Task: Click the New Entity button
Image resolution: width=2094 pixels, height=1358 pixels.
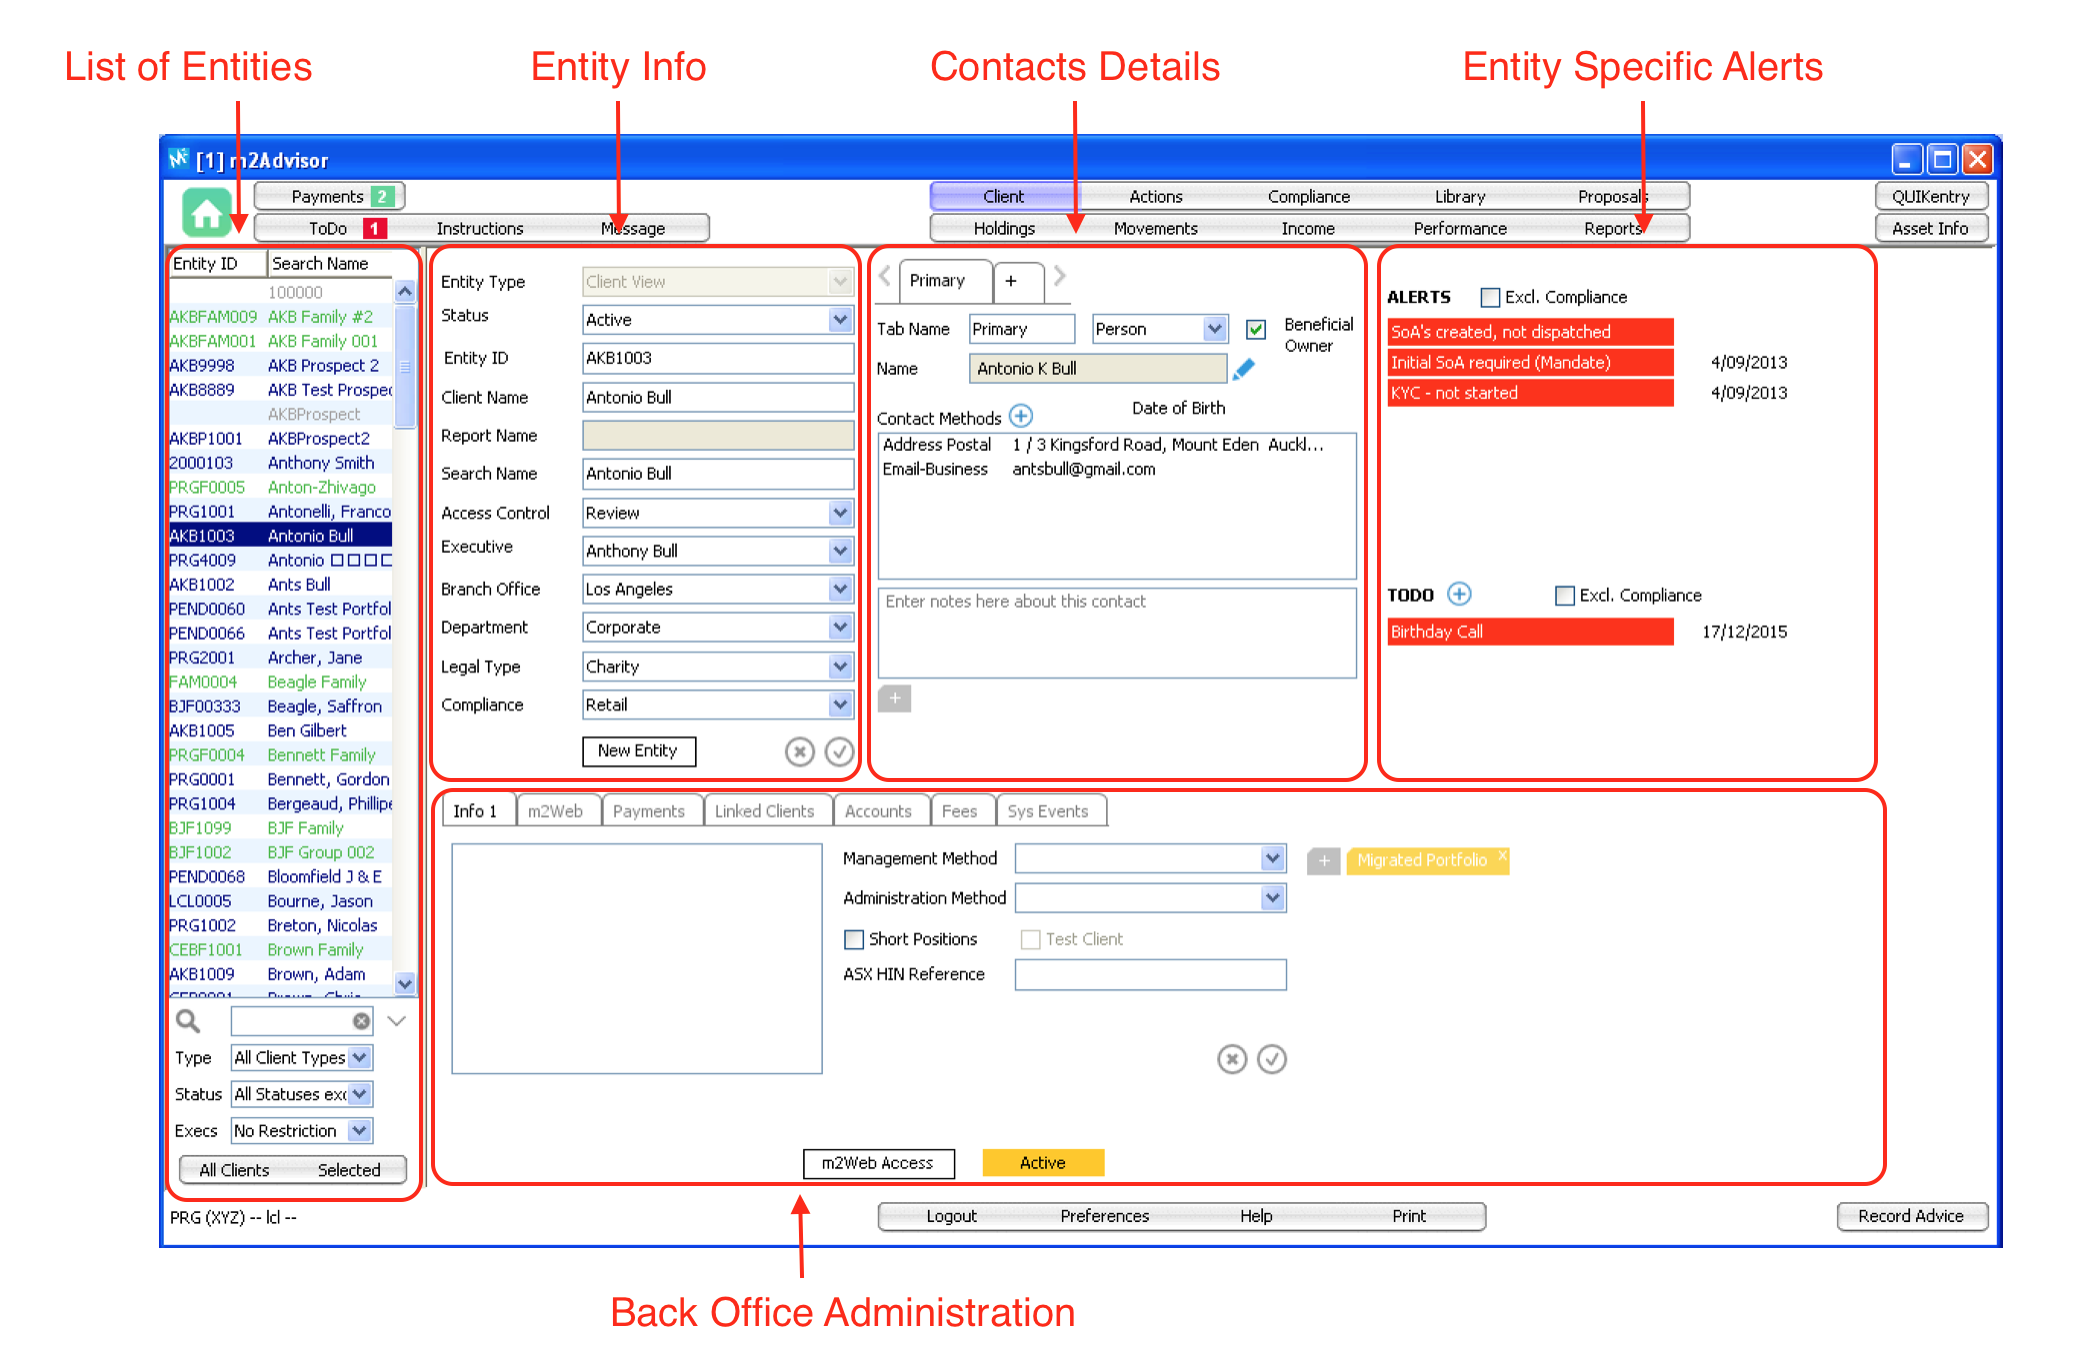Action: coord(638,751)
